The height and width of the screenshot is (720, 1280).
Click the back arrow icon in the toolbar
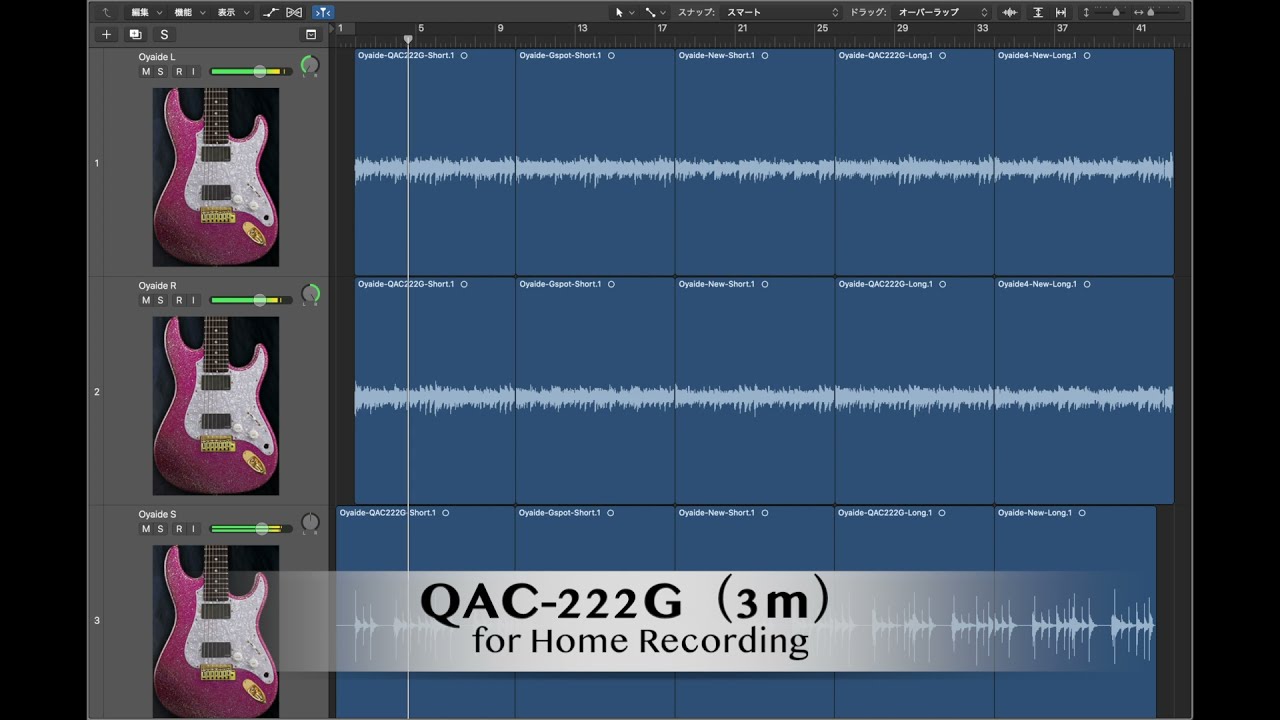[107, 12]
